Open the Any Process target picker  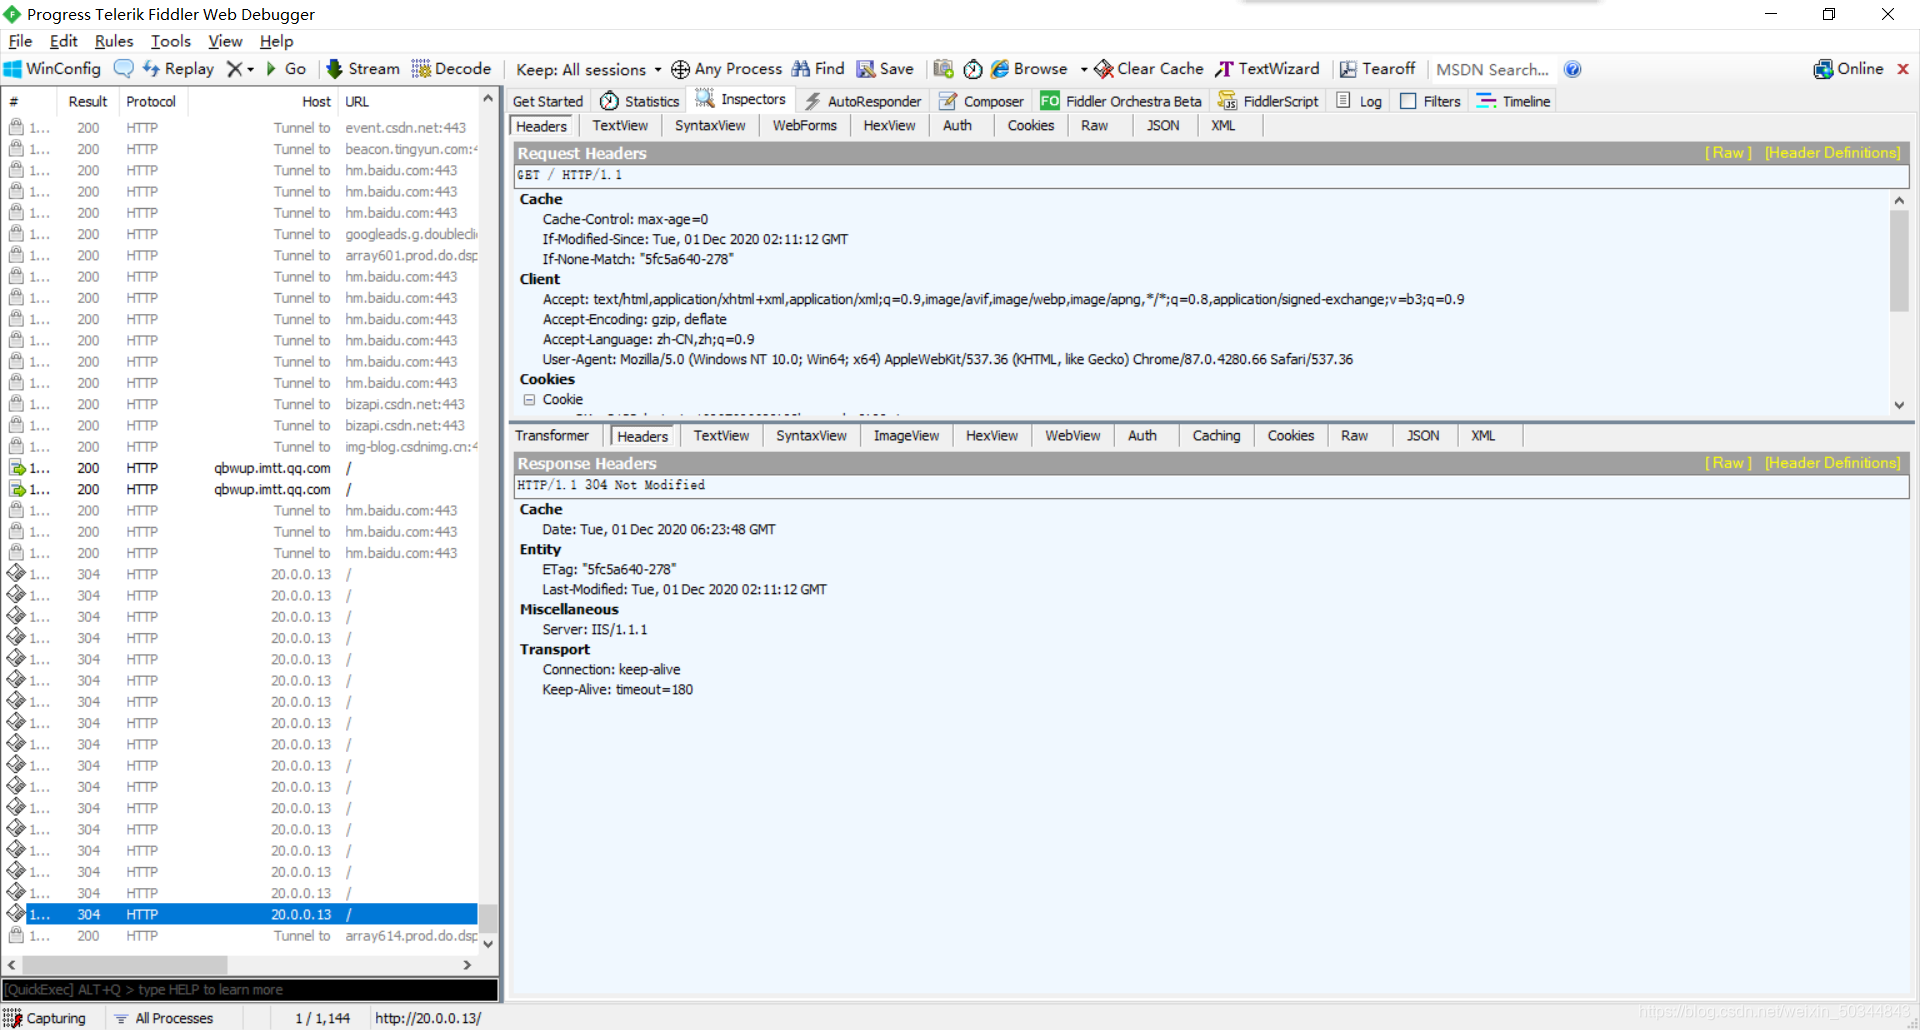pos(726,69)
